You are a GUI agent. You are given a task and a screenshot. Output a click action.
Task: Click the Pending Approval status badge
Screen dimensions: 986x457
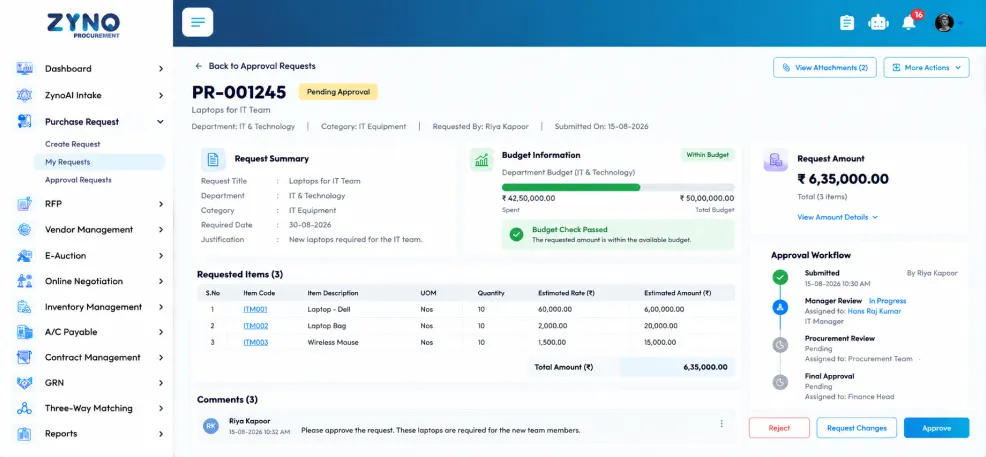tap(338, 92)
